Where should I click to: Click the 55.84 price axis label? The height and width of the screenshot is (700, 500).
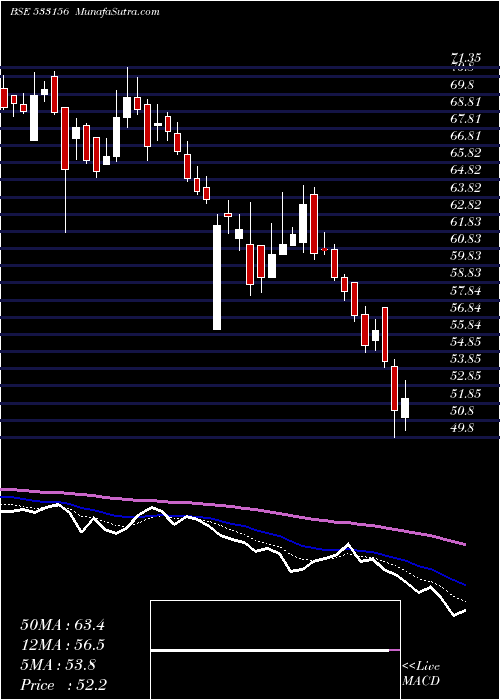click(466, 325)
